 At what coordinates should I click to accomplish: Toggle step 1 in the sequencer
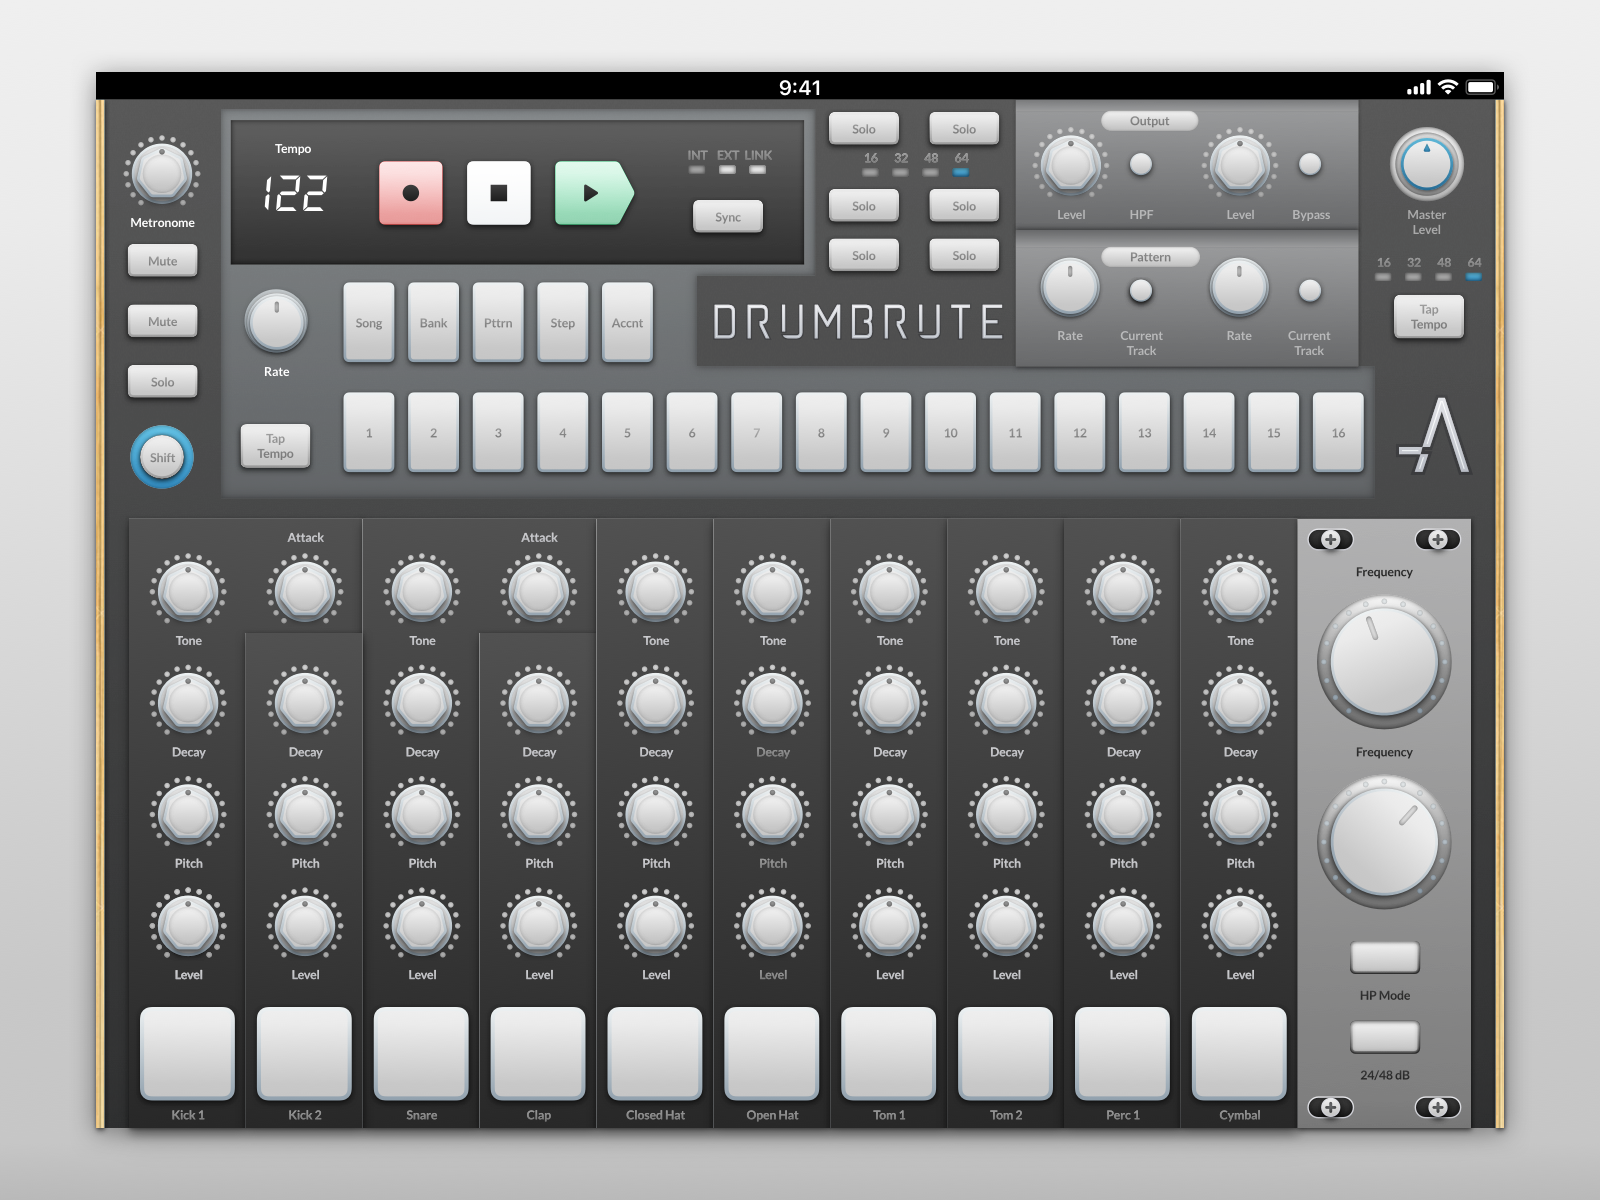tap(369, 432)
